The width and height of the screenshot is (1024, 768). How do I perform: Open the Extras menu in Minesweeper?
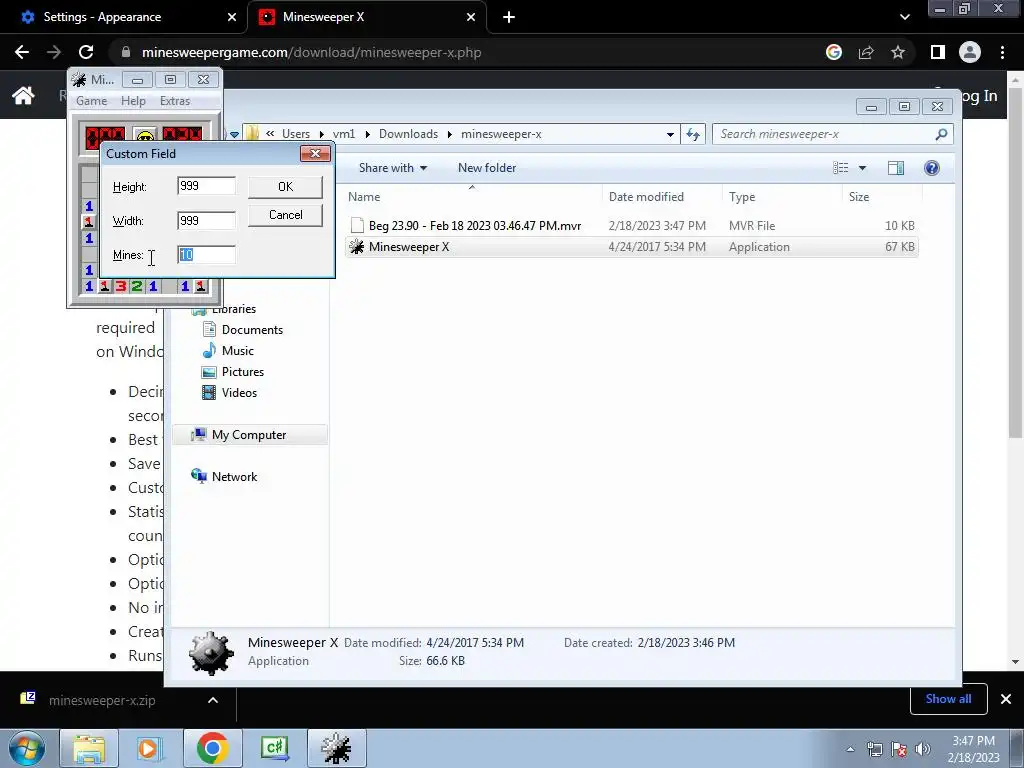(x=175, y=101)
